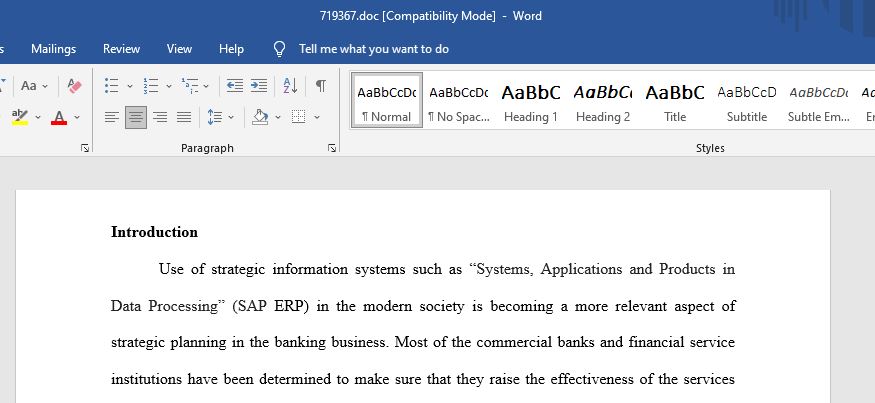Apply the Heading 1 style

[x=531, y=100]
